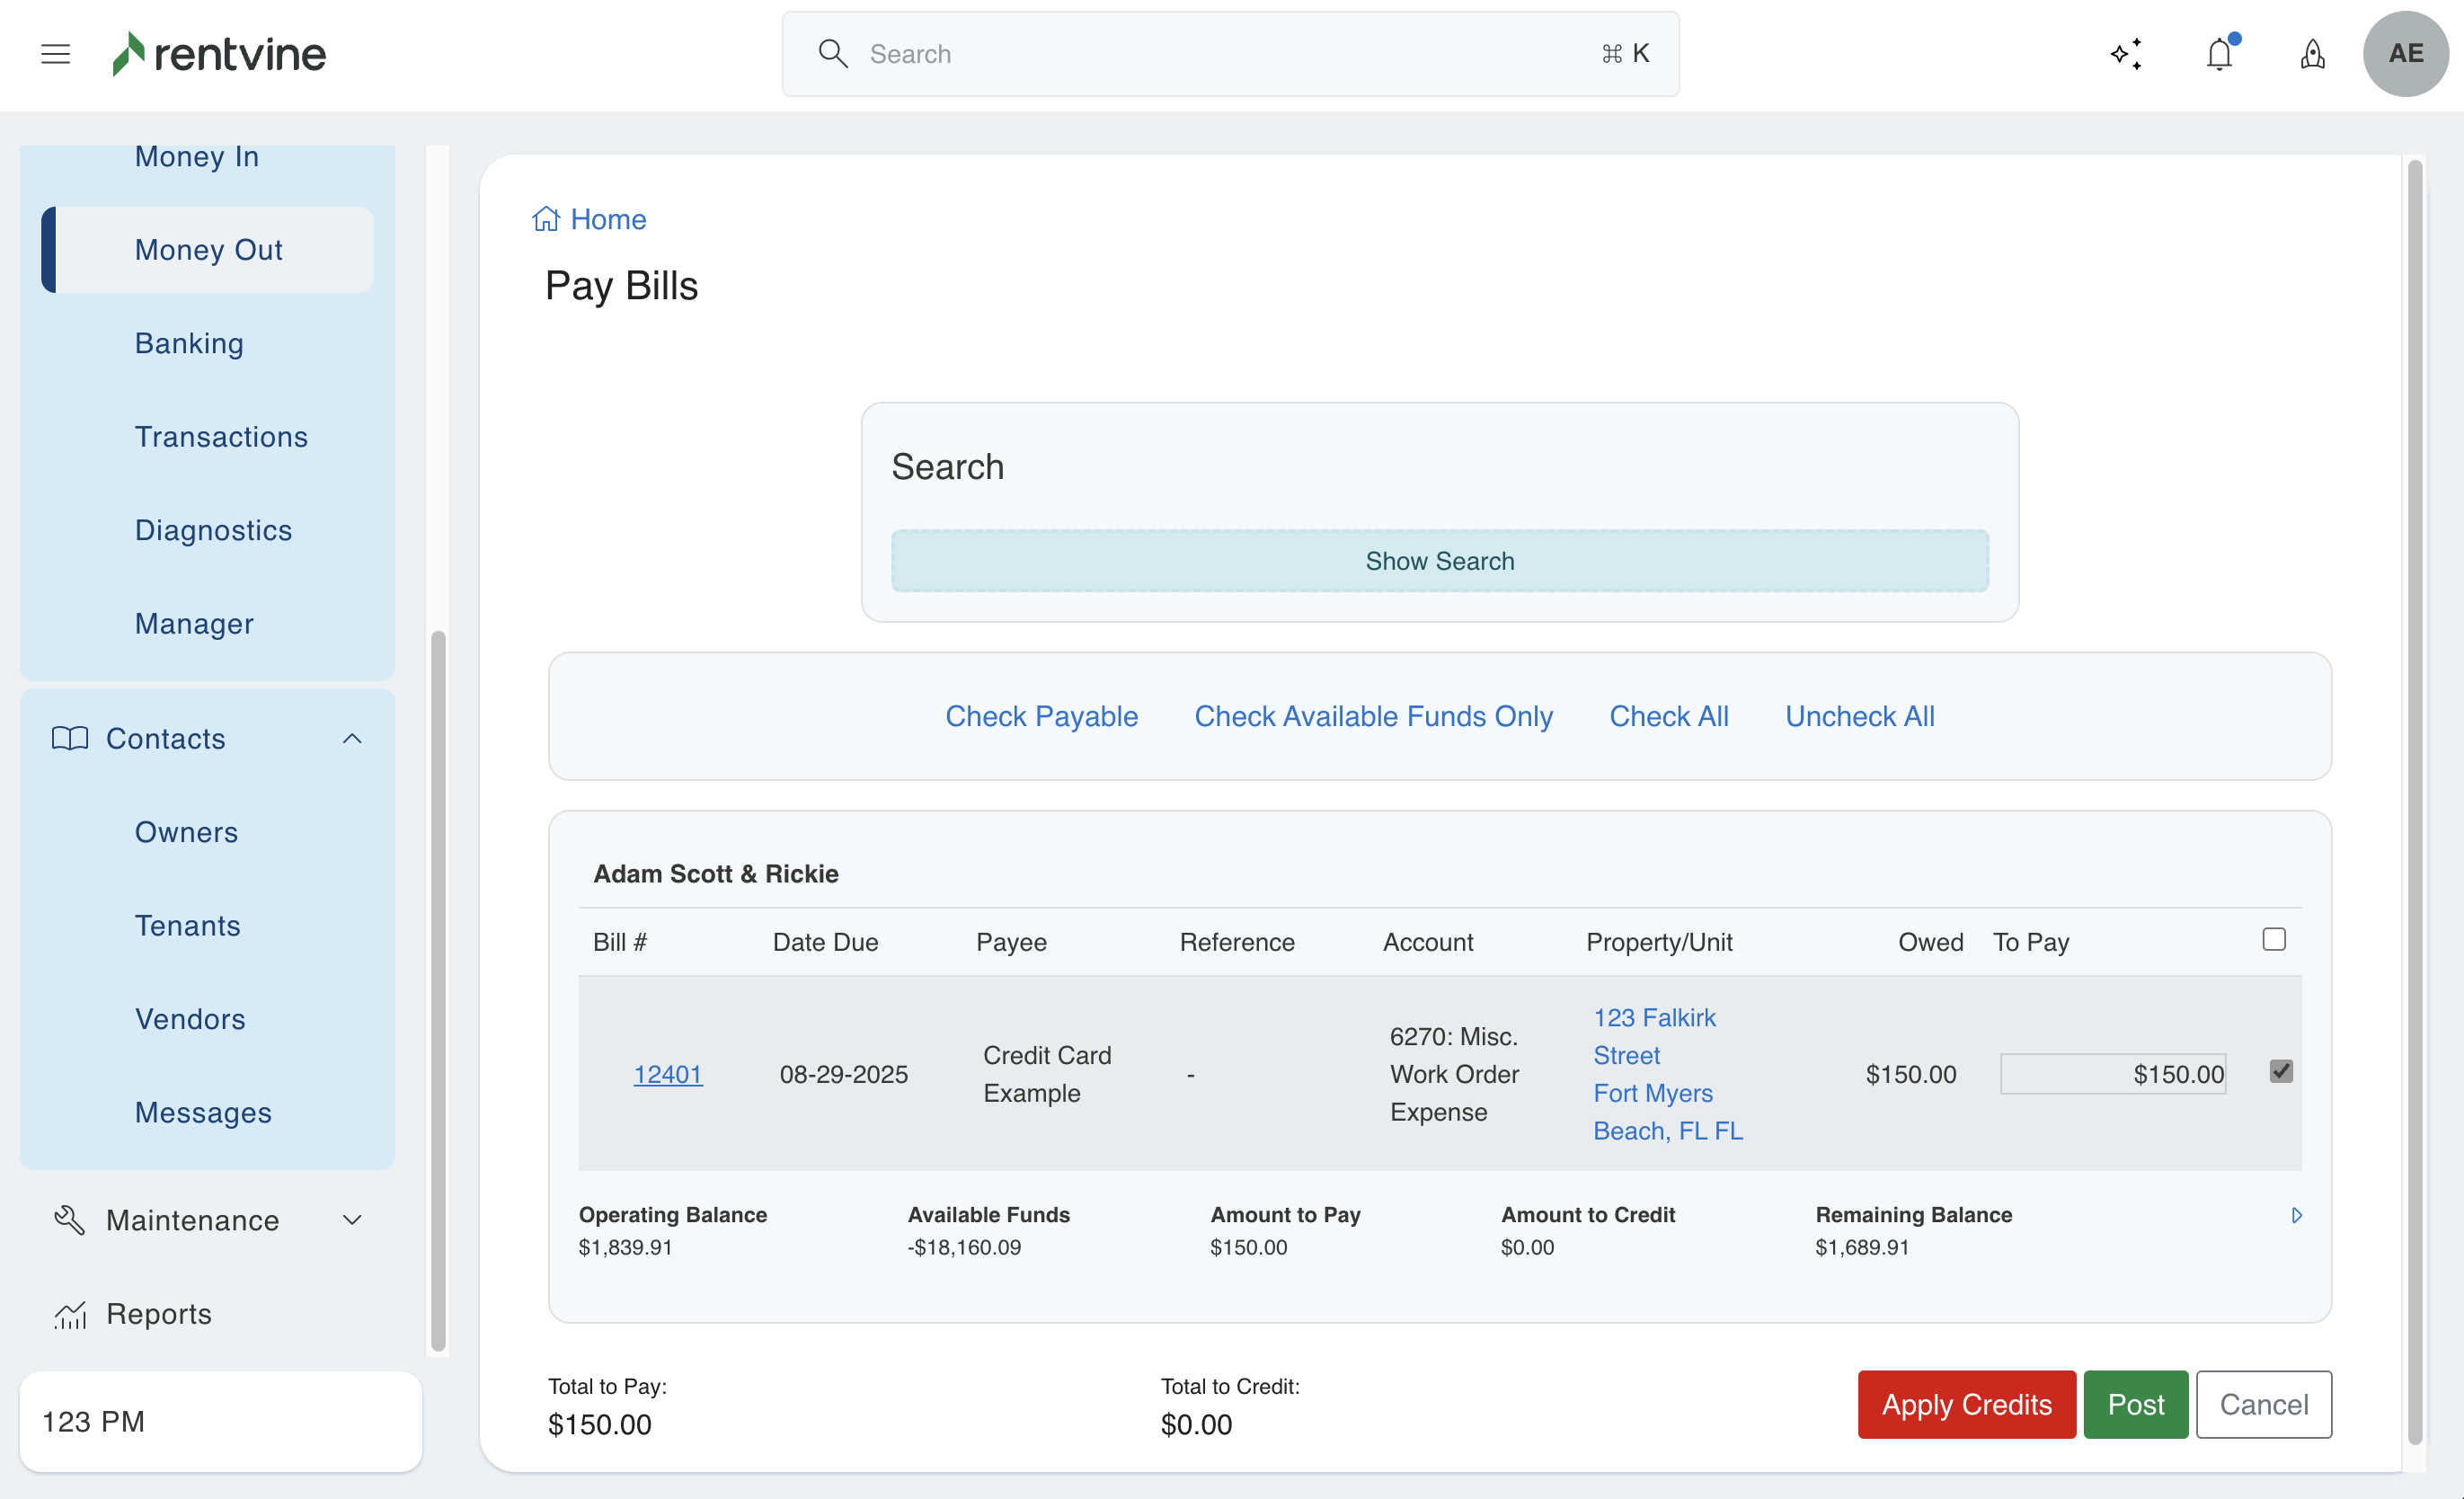
Task: Collapse the Contacts section
Action: pyautogui.click(x=352, y=738)
